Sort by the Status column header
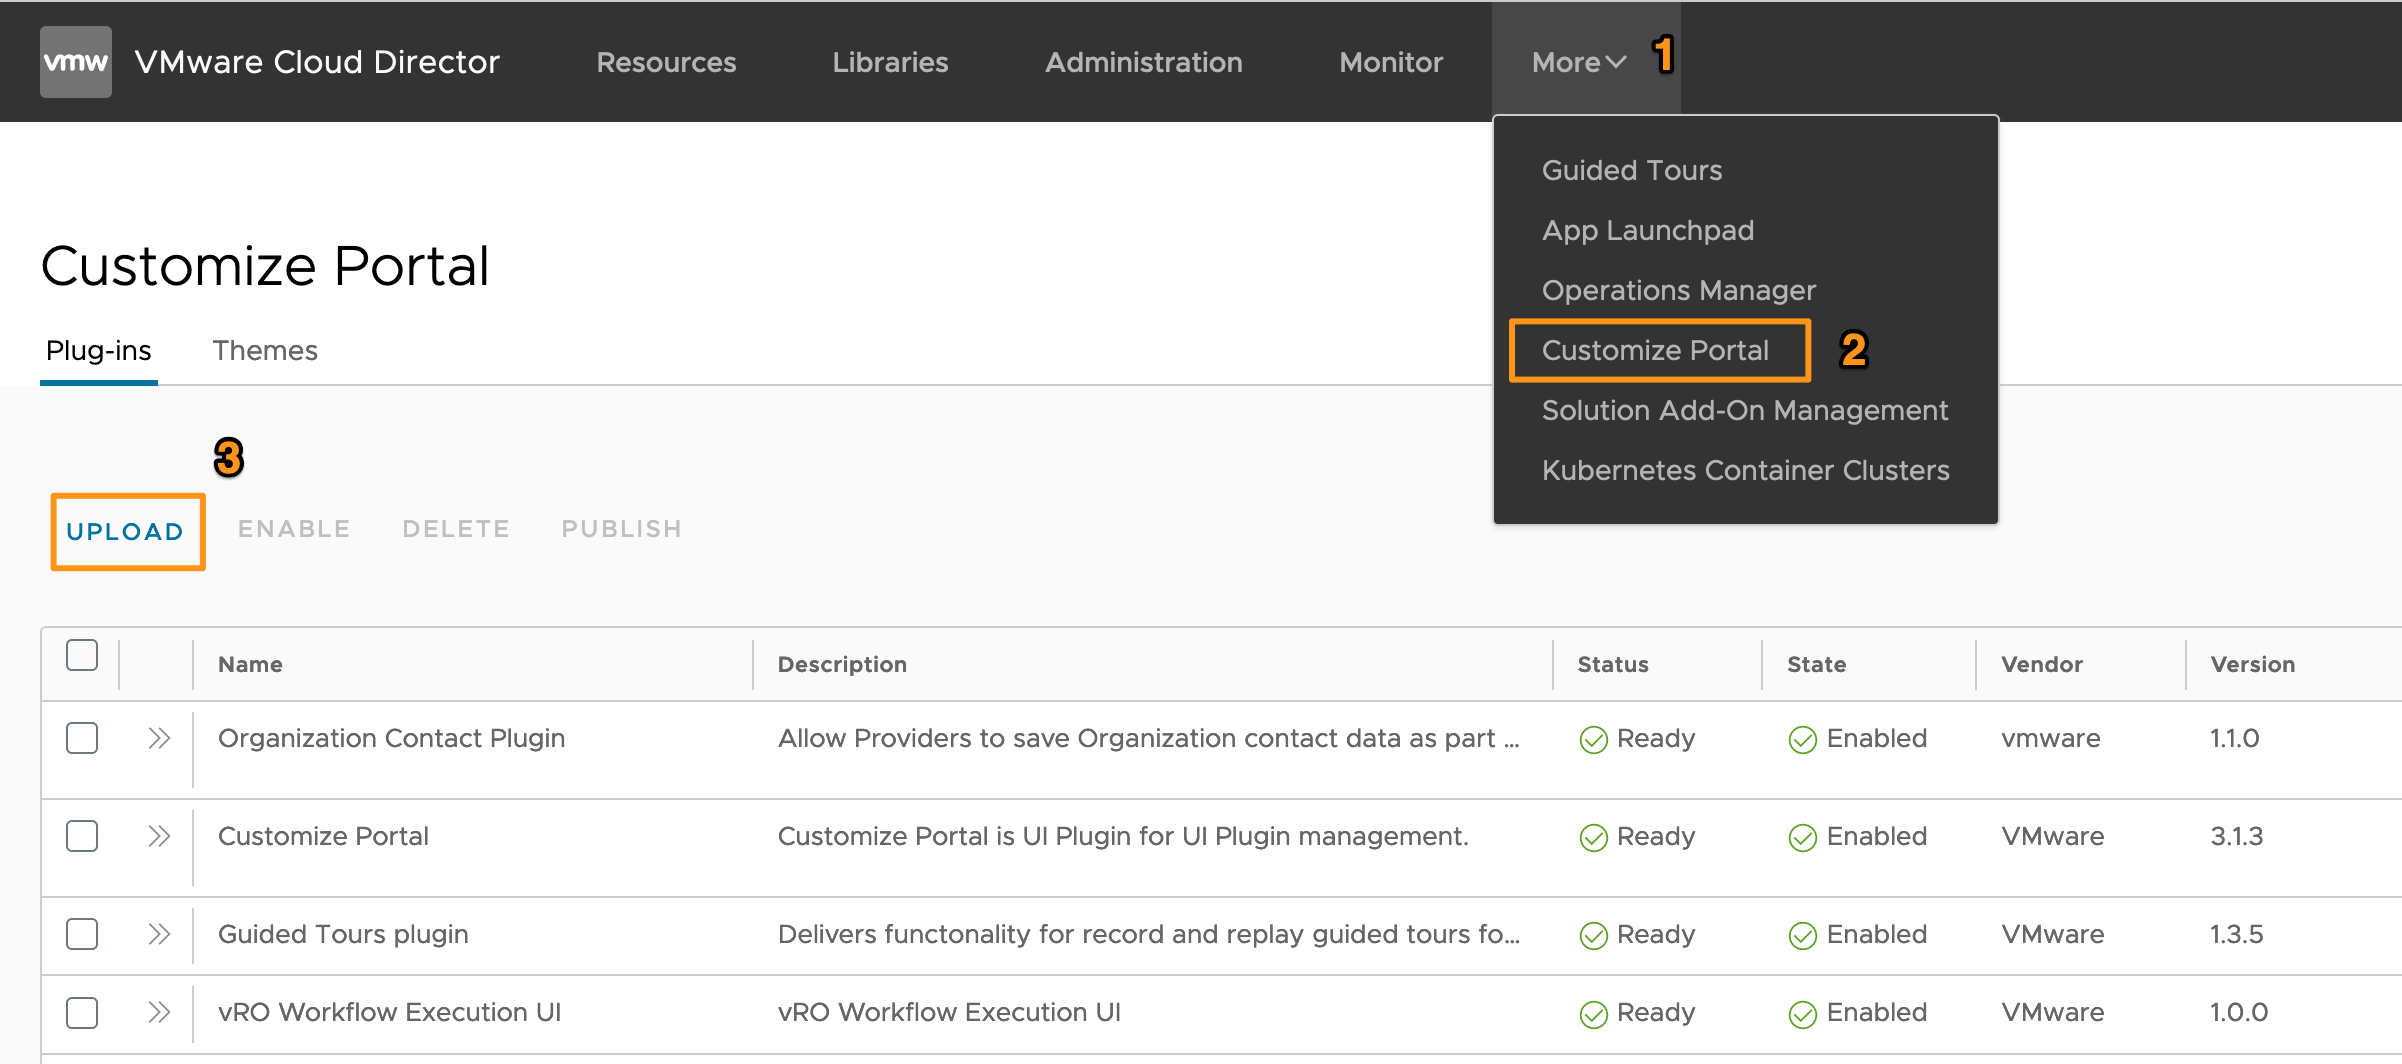 point(1613,664)
